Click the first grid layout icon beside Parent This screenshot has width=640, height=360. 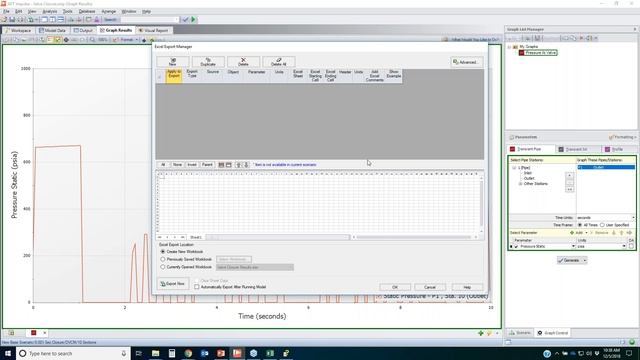pyautogui.click(x=221, y=165)
